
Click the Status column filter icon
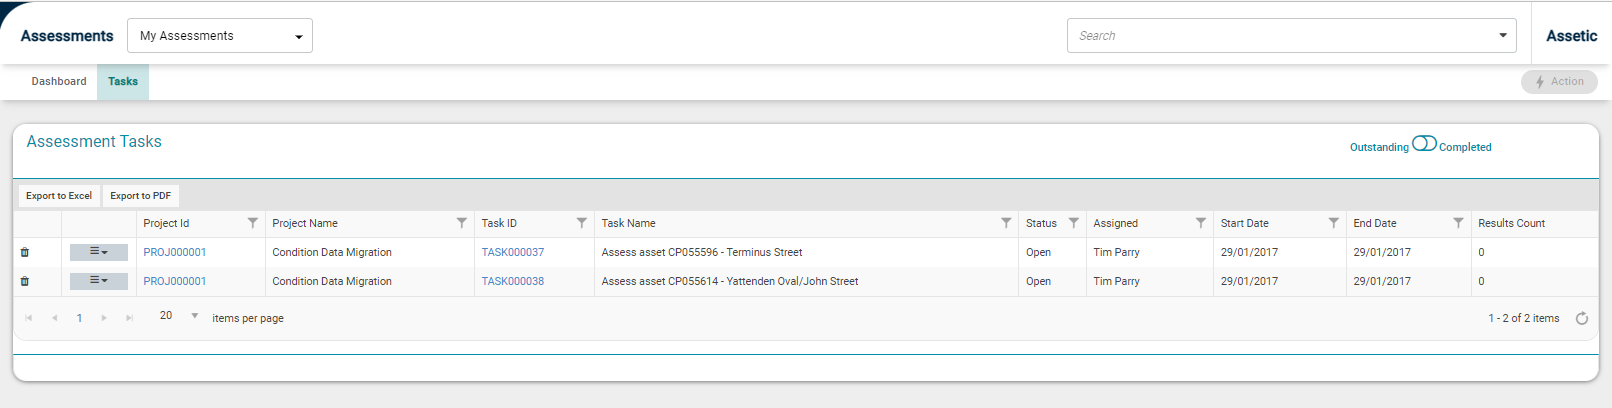coord(1074,223)
